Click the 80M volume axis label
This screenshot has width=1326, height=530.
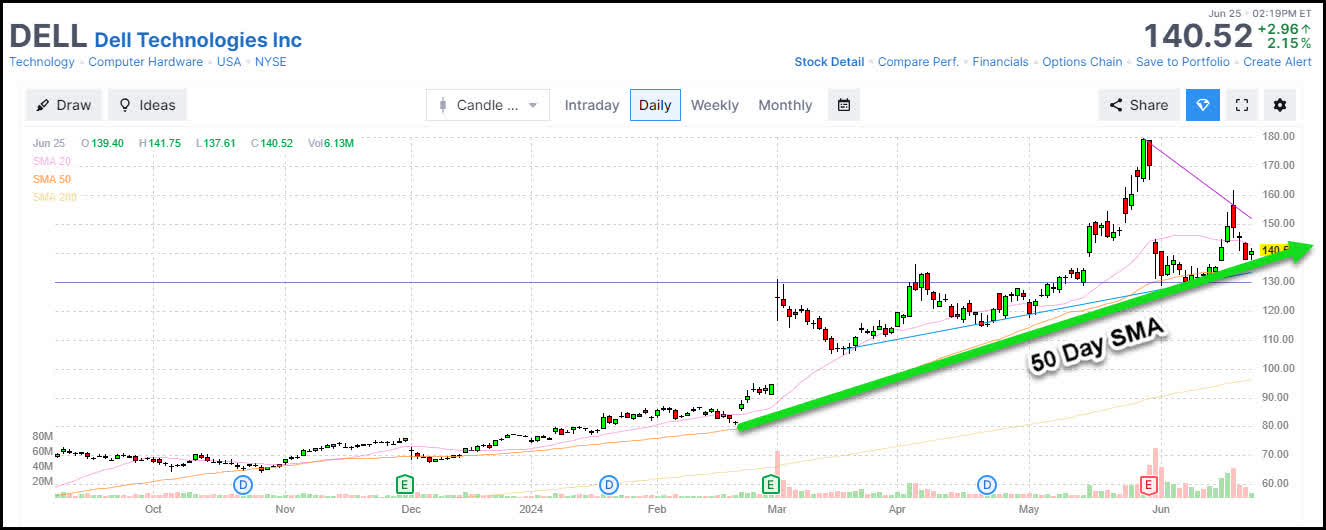point(43,437)
